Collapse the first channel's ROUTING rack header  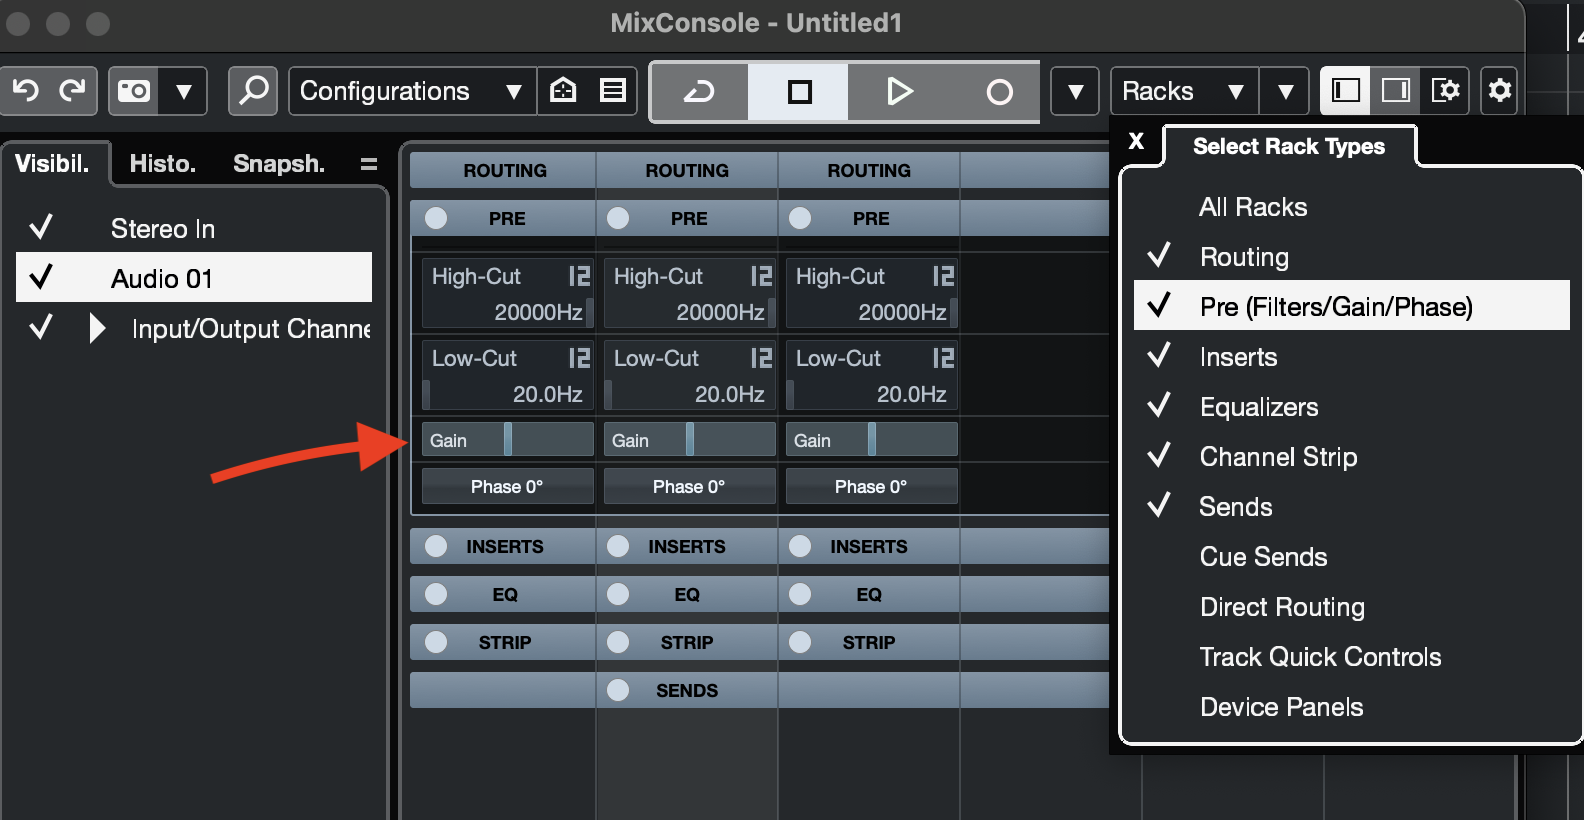coord(504,170)
